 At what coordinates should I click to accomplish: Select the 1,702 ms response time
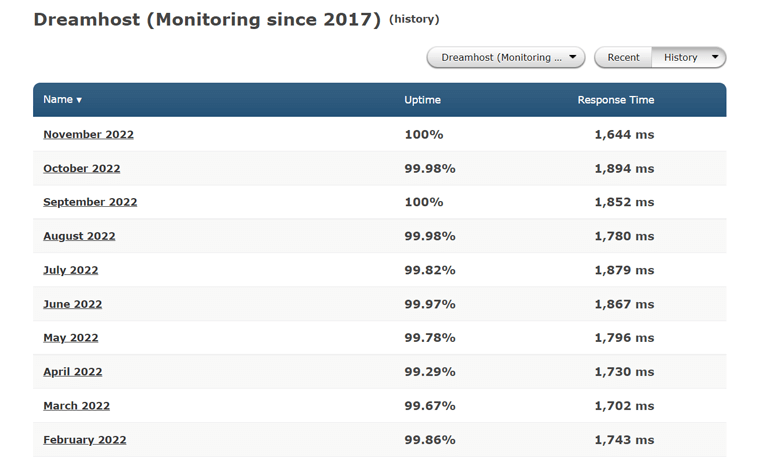point(624,406)
